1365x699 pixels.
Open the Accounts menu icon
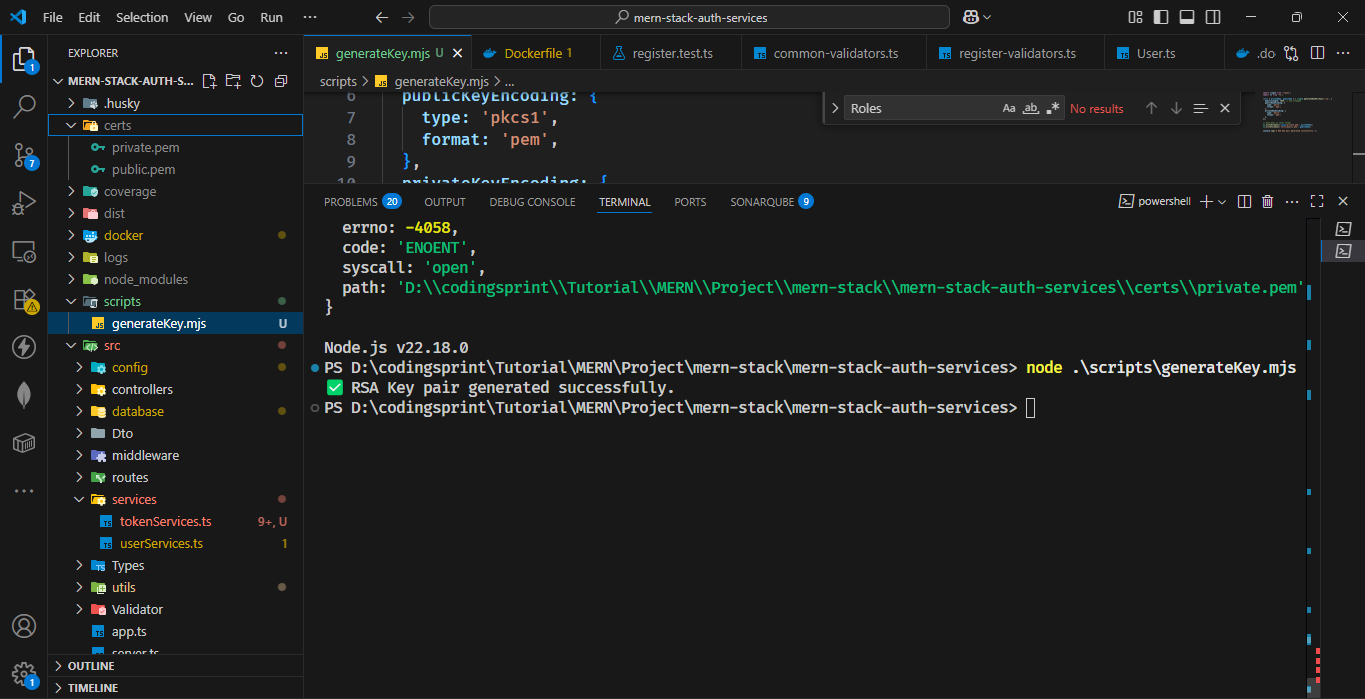[24, 627]
